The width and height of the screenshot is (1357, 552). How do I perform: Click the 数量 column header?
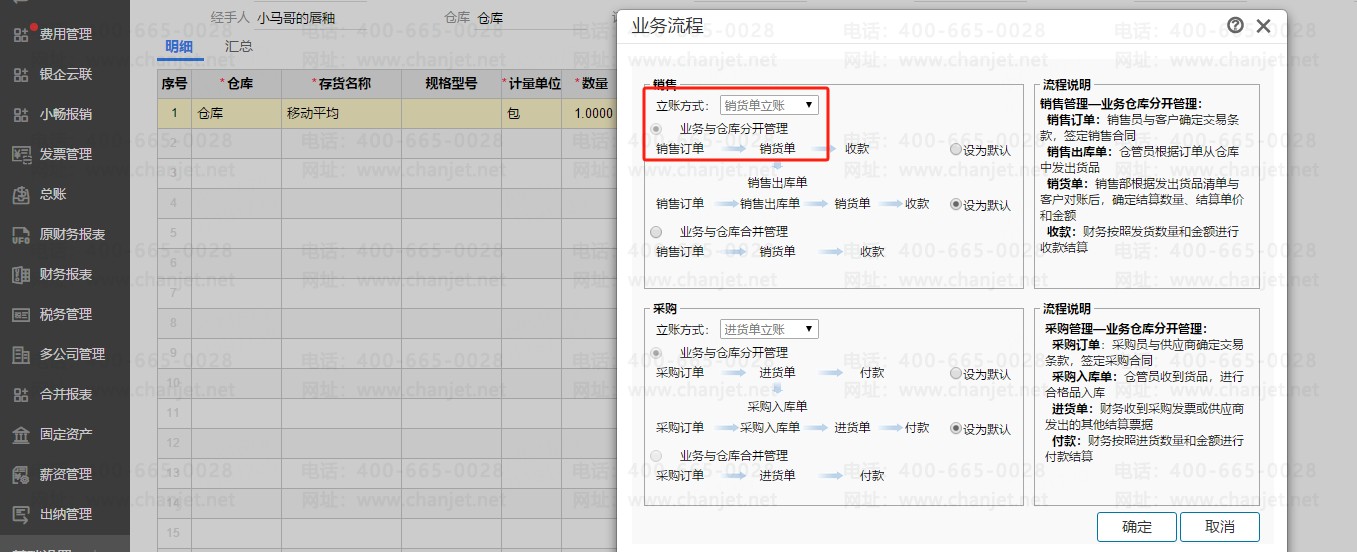[592, 84]
